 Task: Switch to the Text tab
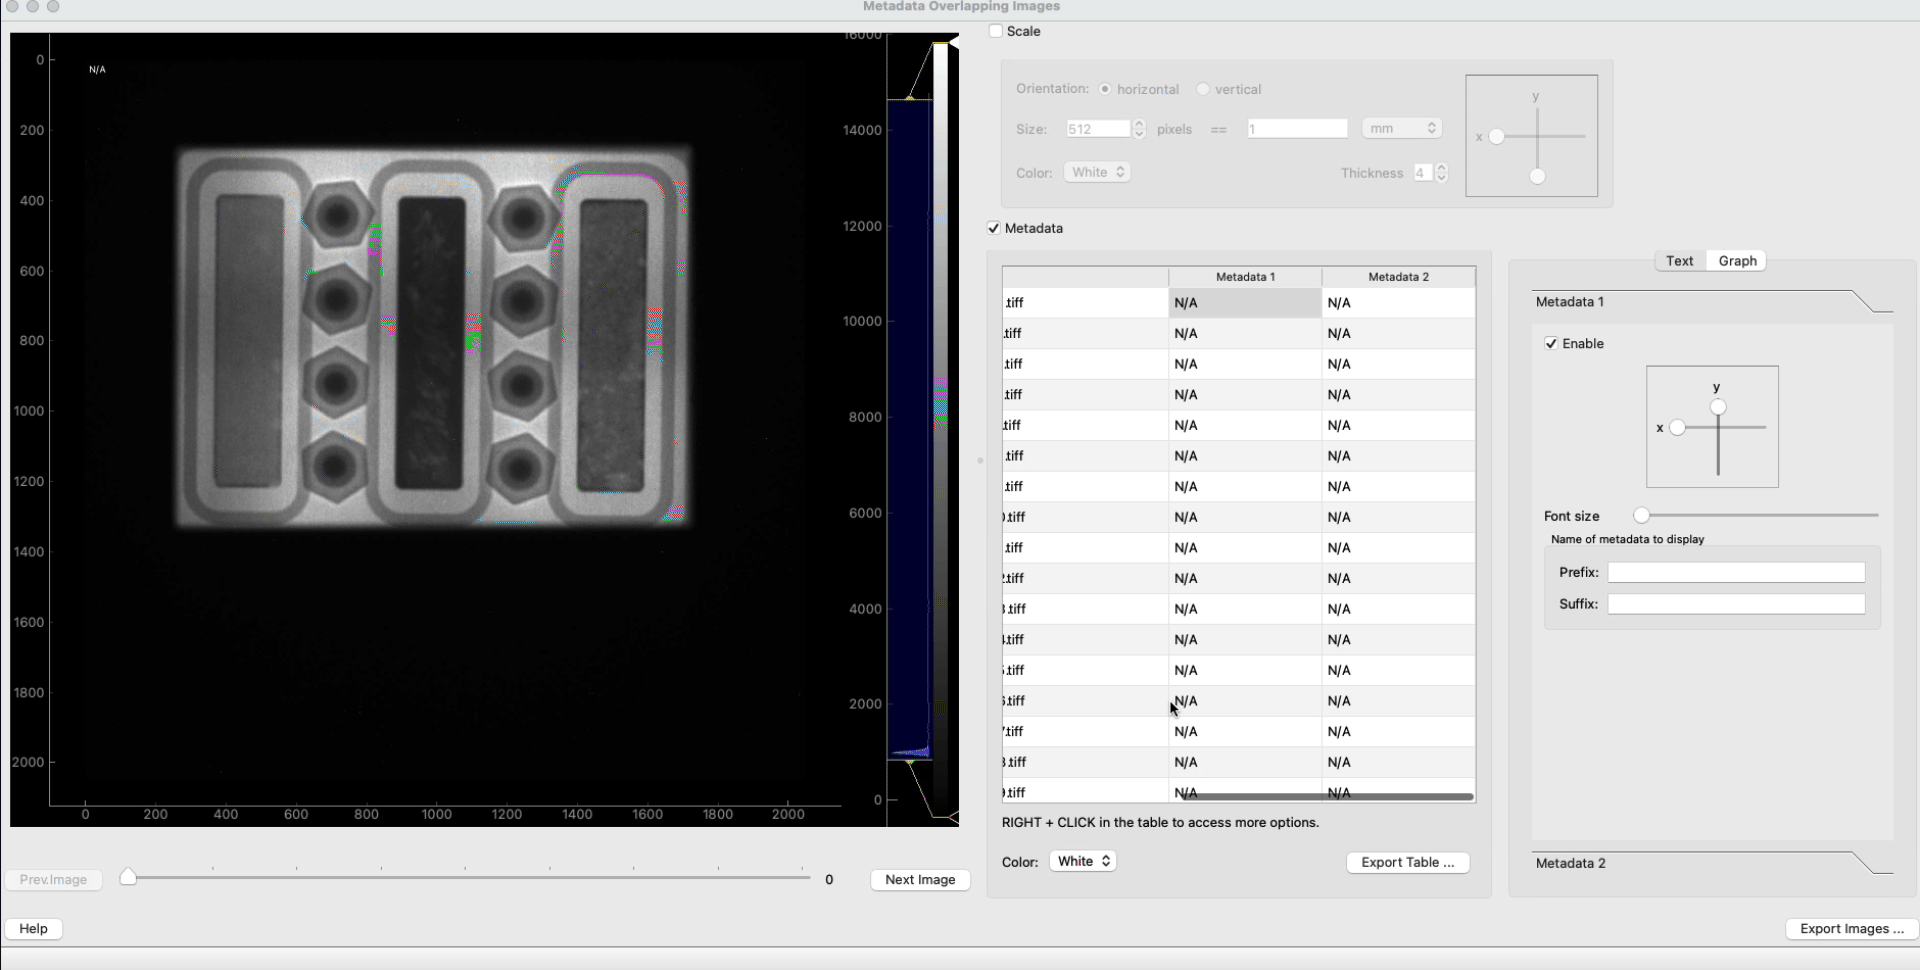pos(1679,261)
